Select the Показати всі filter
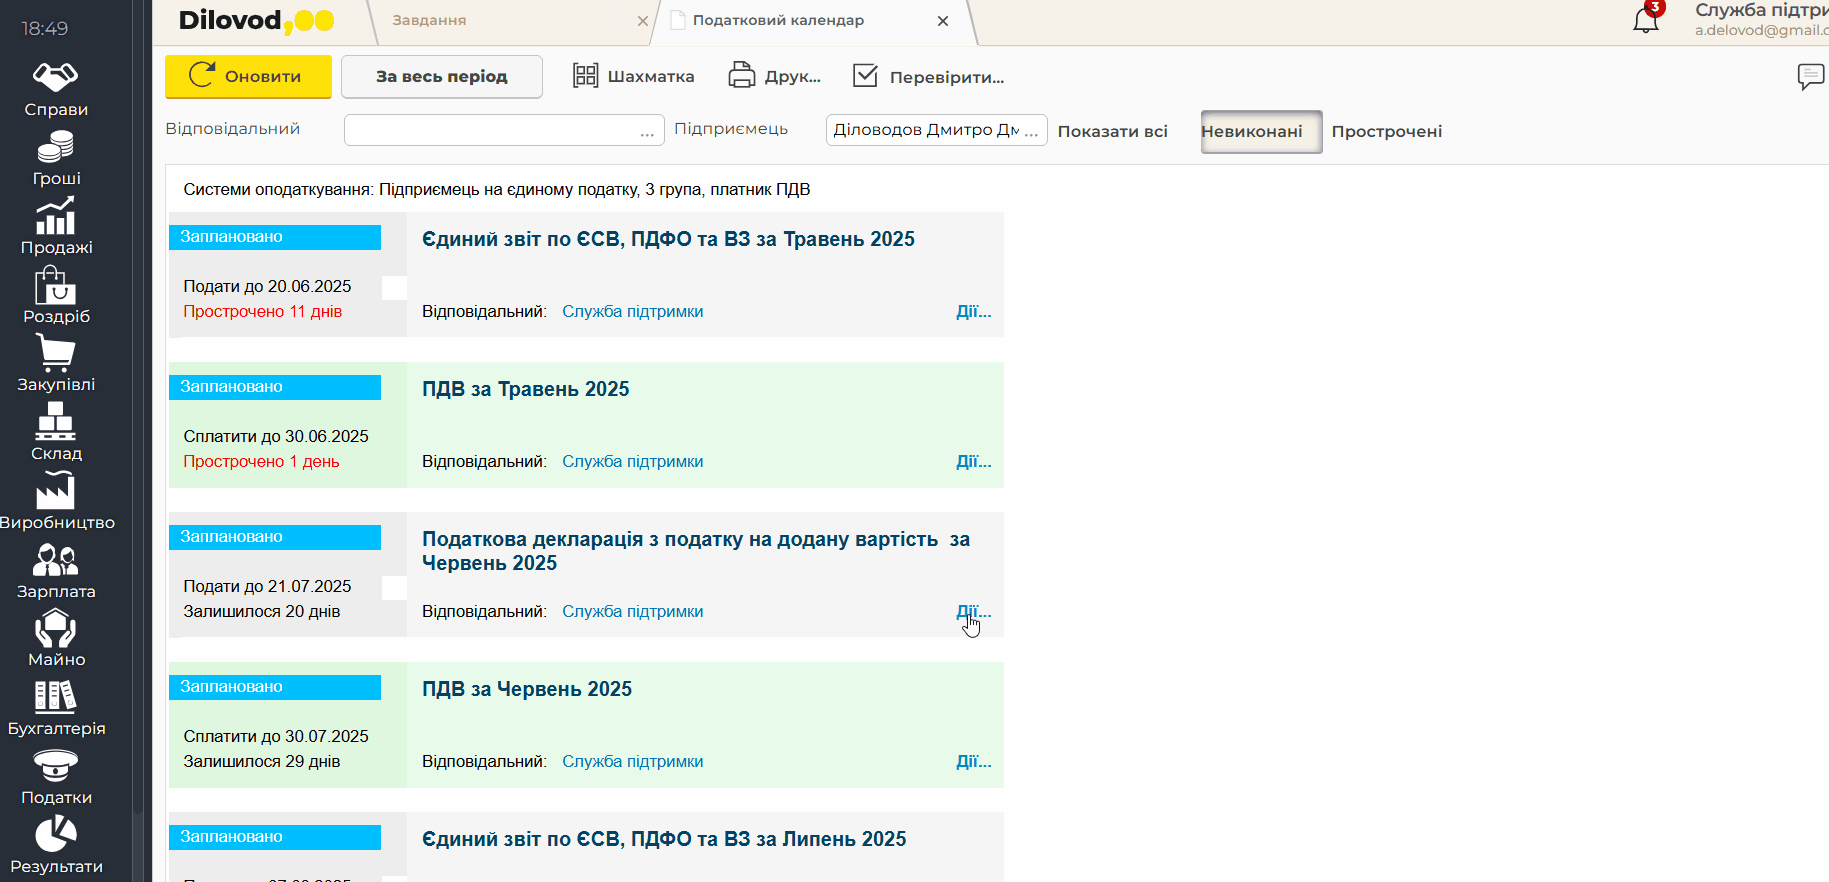This screenshot has height=882, width=1829. click(1112, 132)
